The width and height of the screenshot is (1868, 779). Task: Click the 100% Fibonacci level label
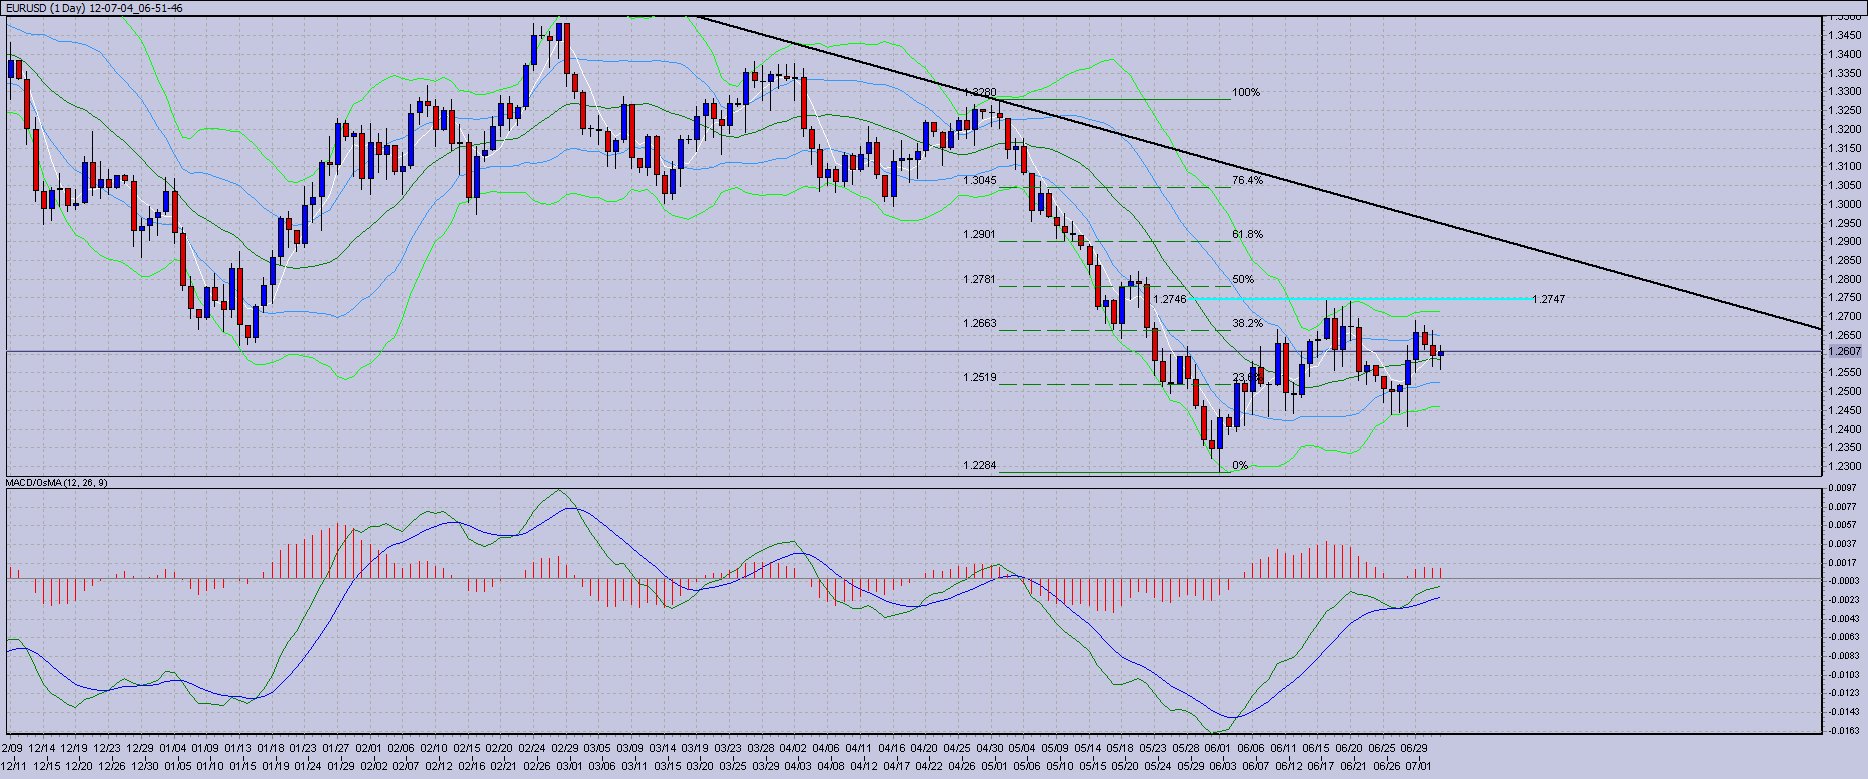[1246, 93]
